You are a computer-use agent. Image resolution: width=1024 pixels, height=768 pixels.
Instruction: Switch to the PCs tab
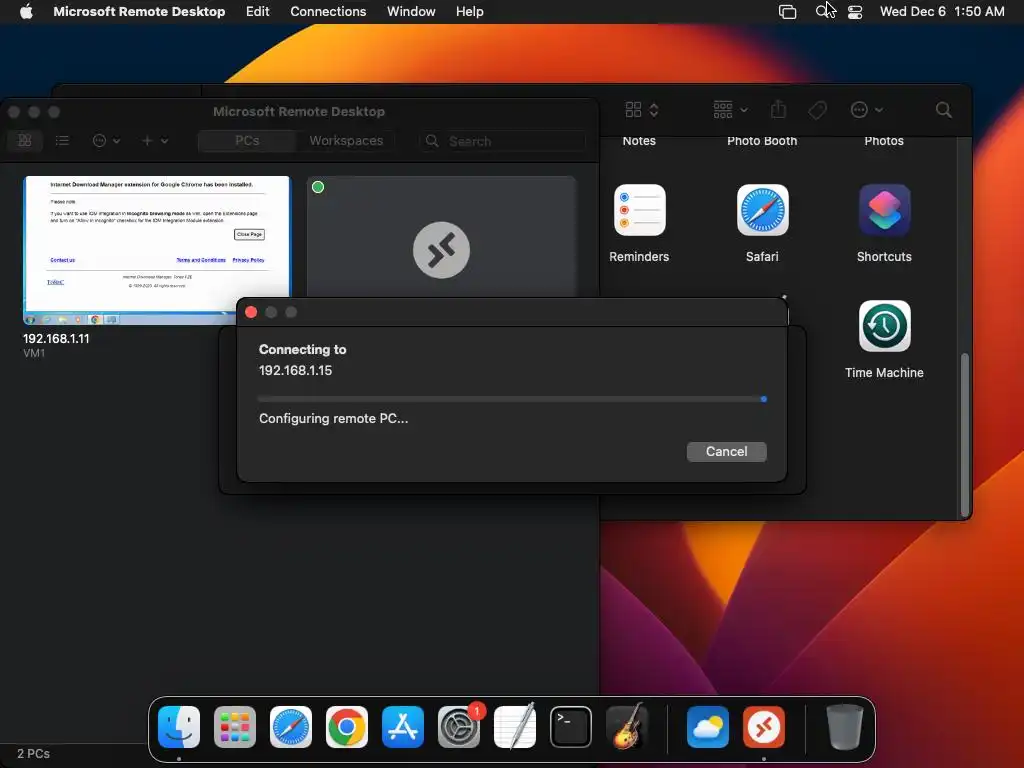(x=247, y=140)
